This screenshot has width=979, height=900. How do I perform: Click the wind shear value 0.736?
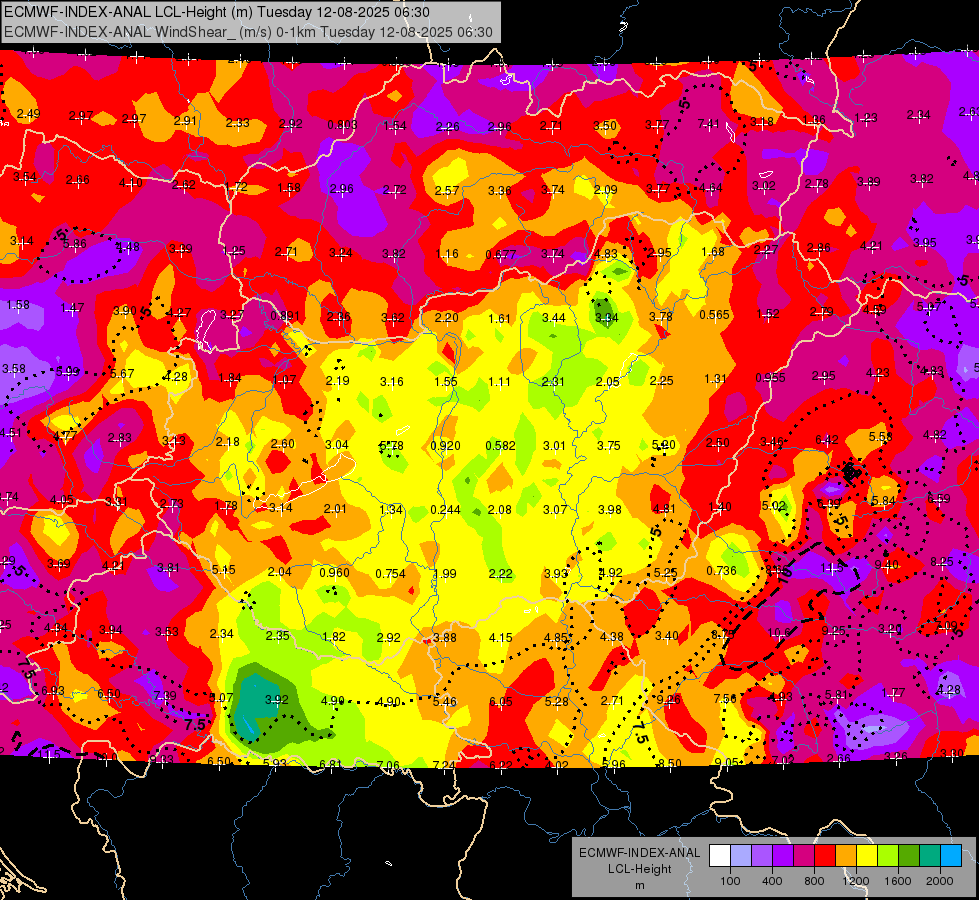pyautogui.click(x=721, y=571)
